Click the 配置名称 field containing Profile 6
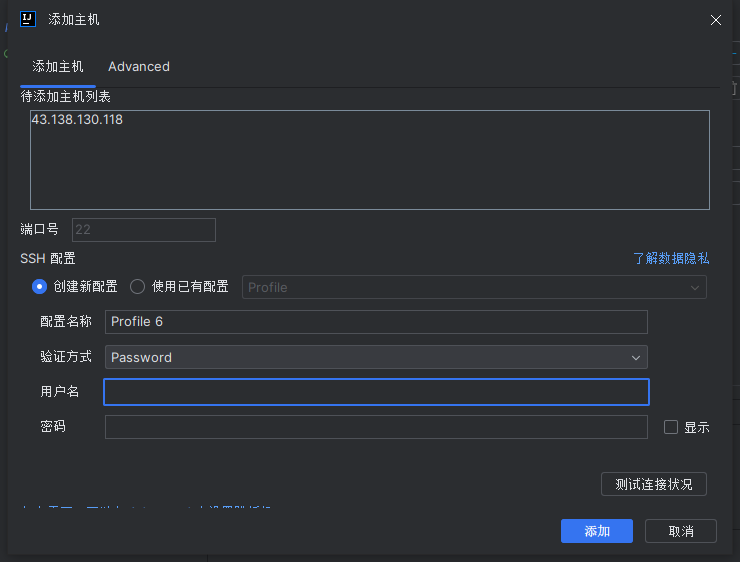 (x=376, y=322)
